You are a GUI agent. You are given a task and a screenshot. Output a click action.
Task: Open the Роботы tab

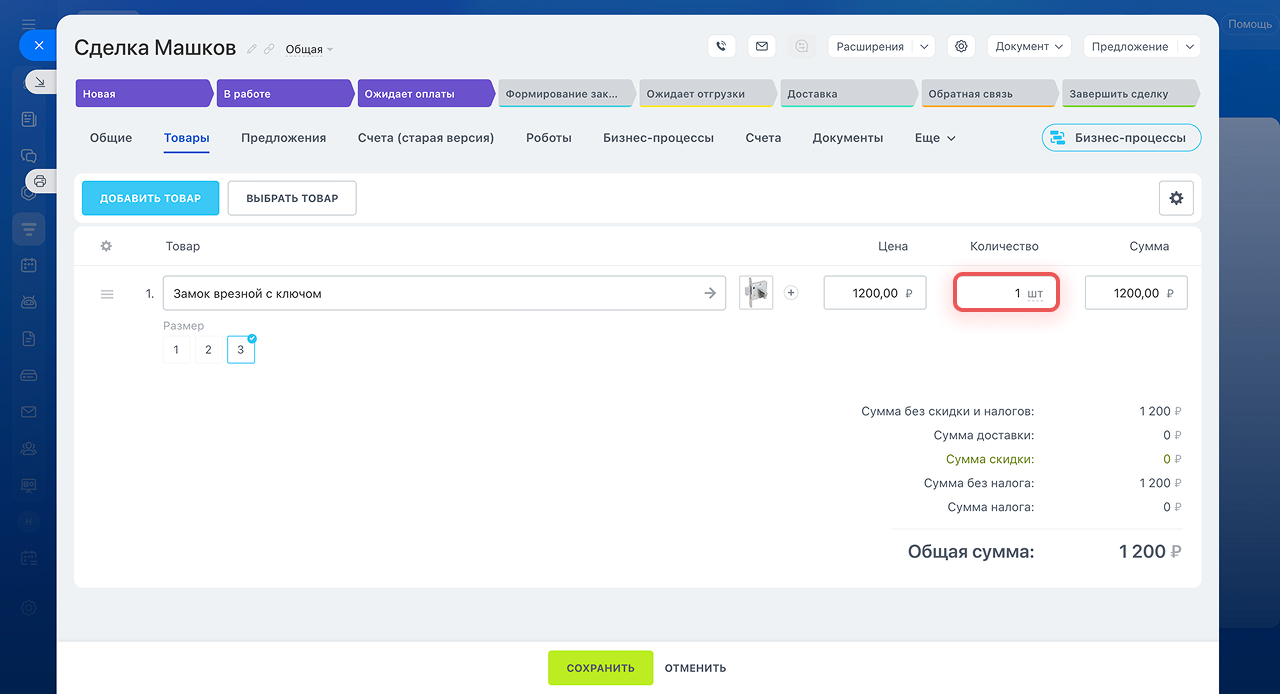pos(548,138)
